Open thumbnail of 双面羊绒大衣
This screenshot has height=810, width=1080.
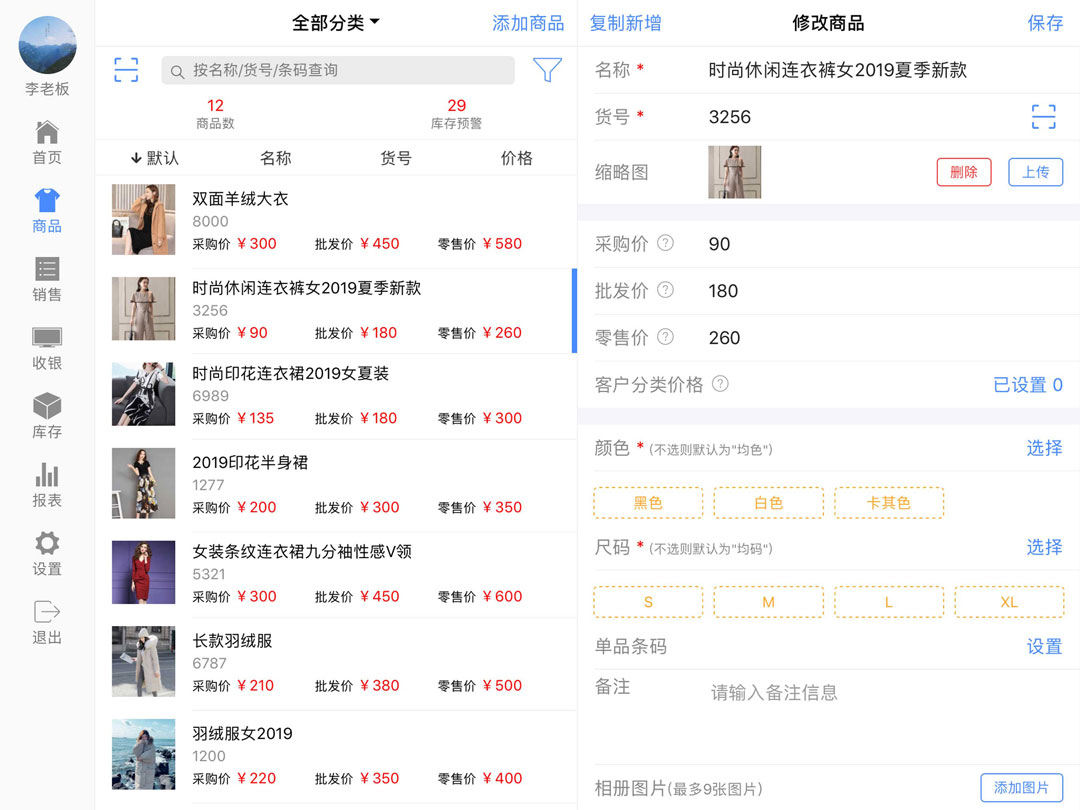click(x=143, y=219)
